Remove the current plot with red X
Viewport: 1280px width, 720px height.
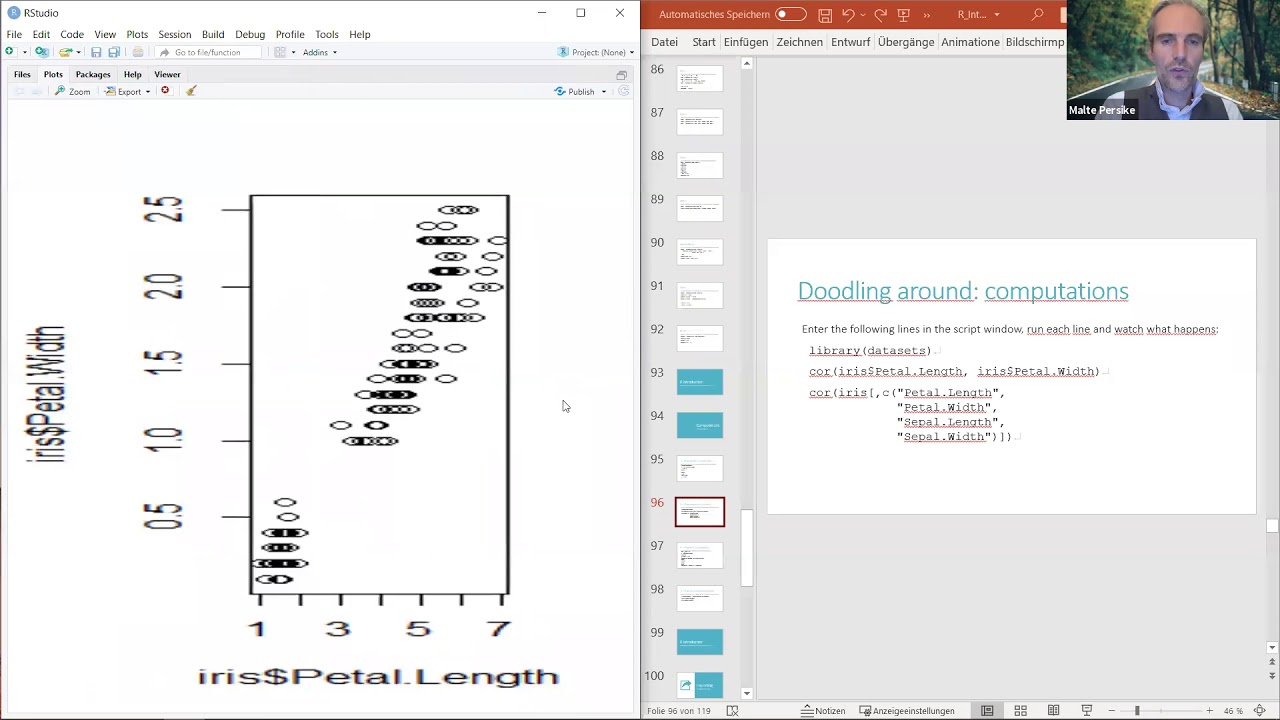point(165,91)
